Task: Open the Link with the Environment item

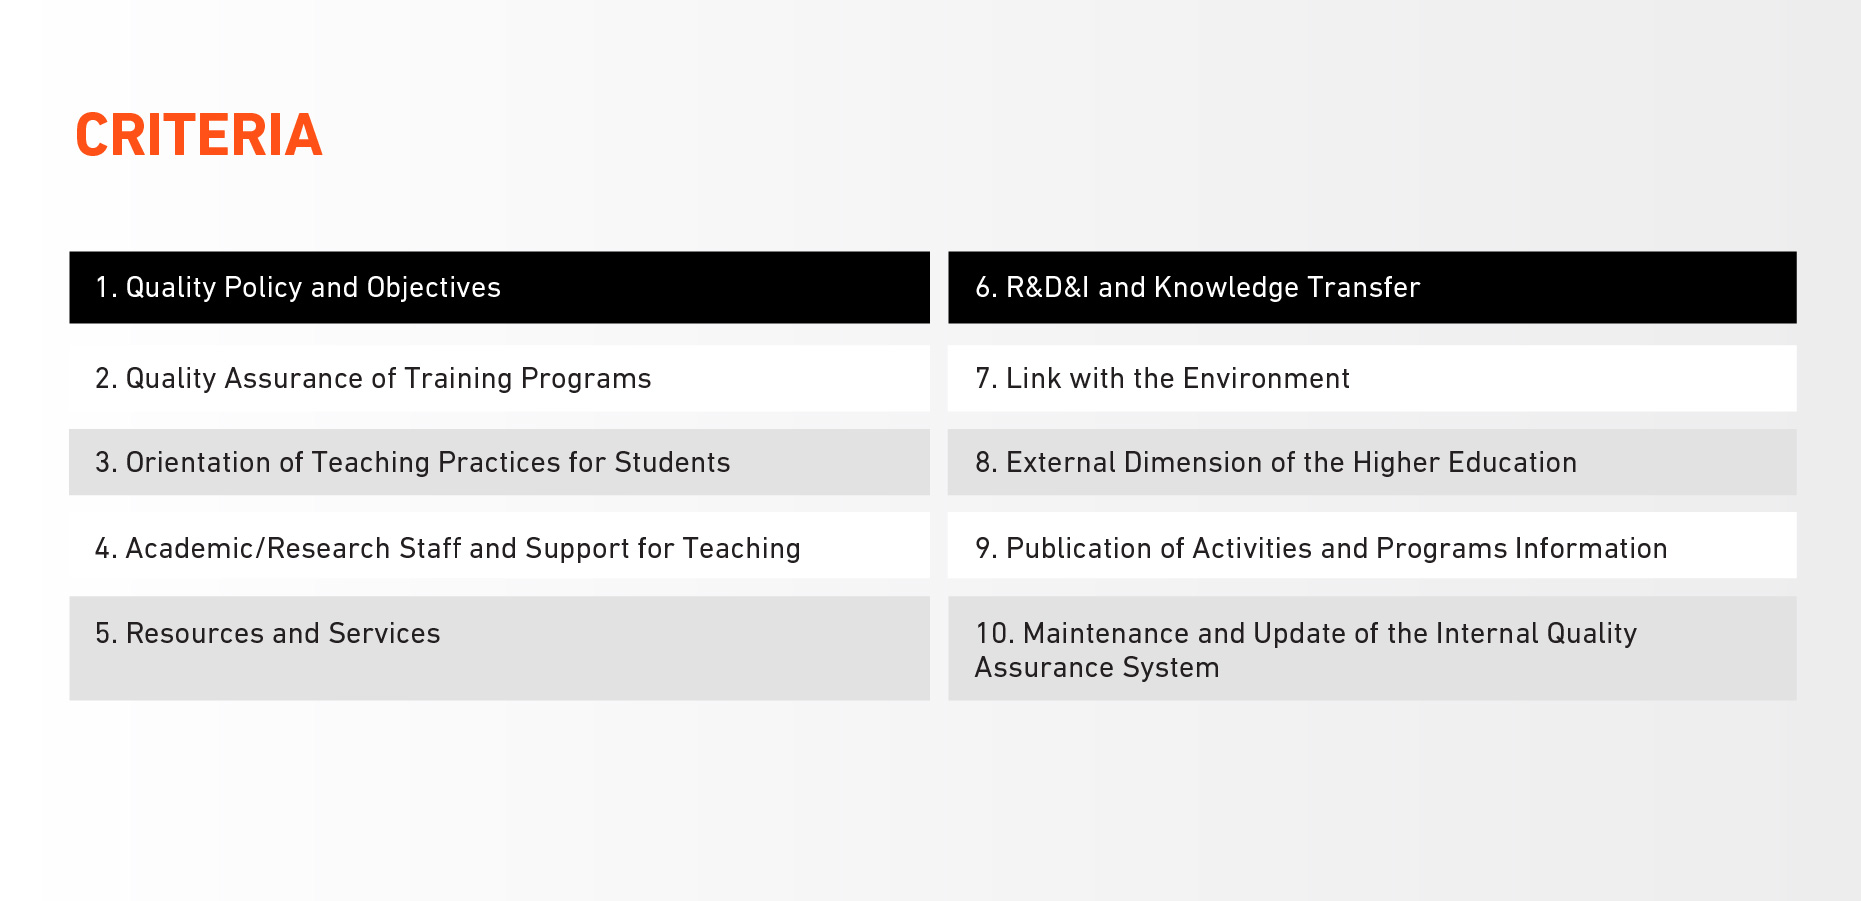Action: pyautogui.click(x=1371, y=379)
